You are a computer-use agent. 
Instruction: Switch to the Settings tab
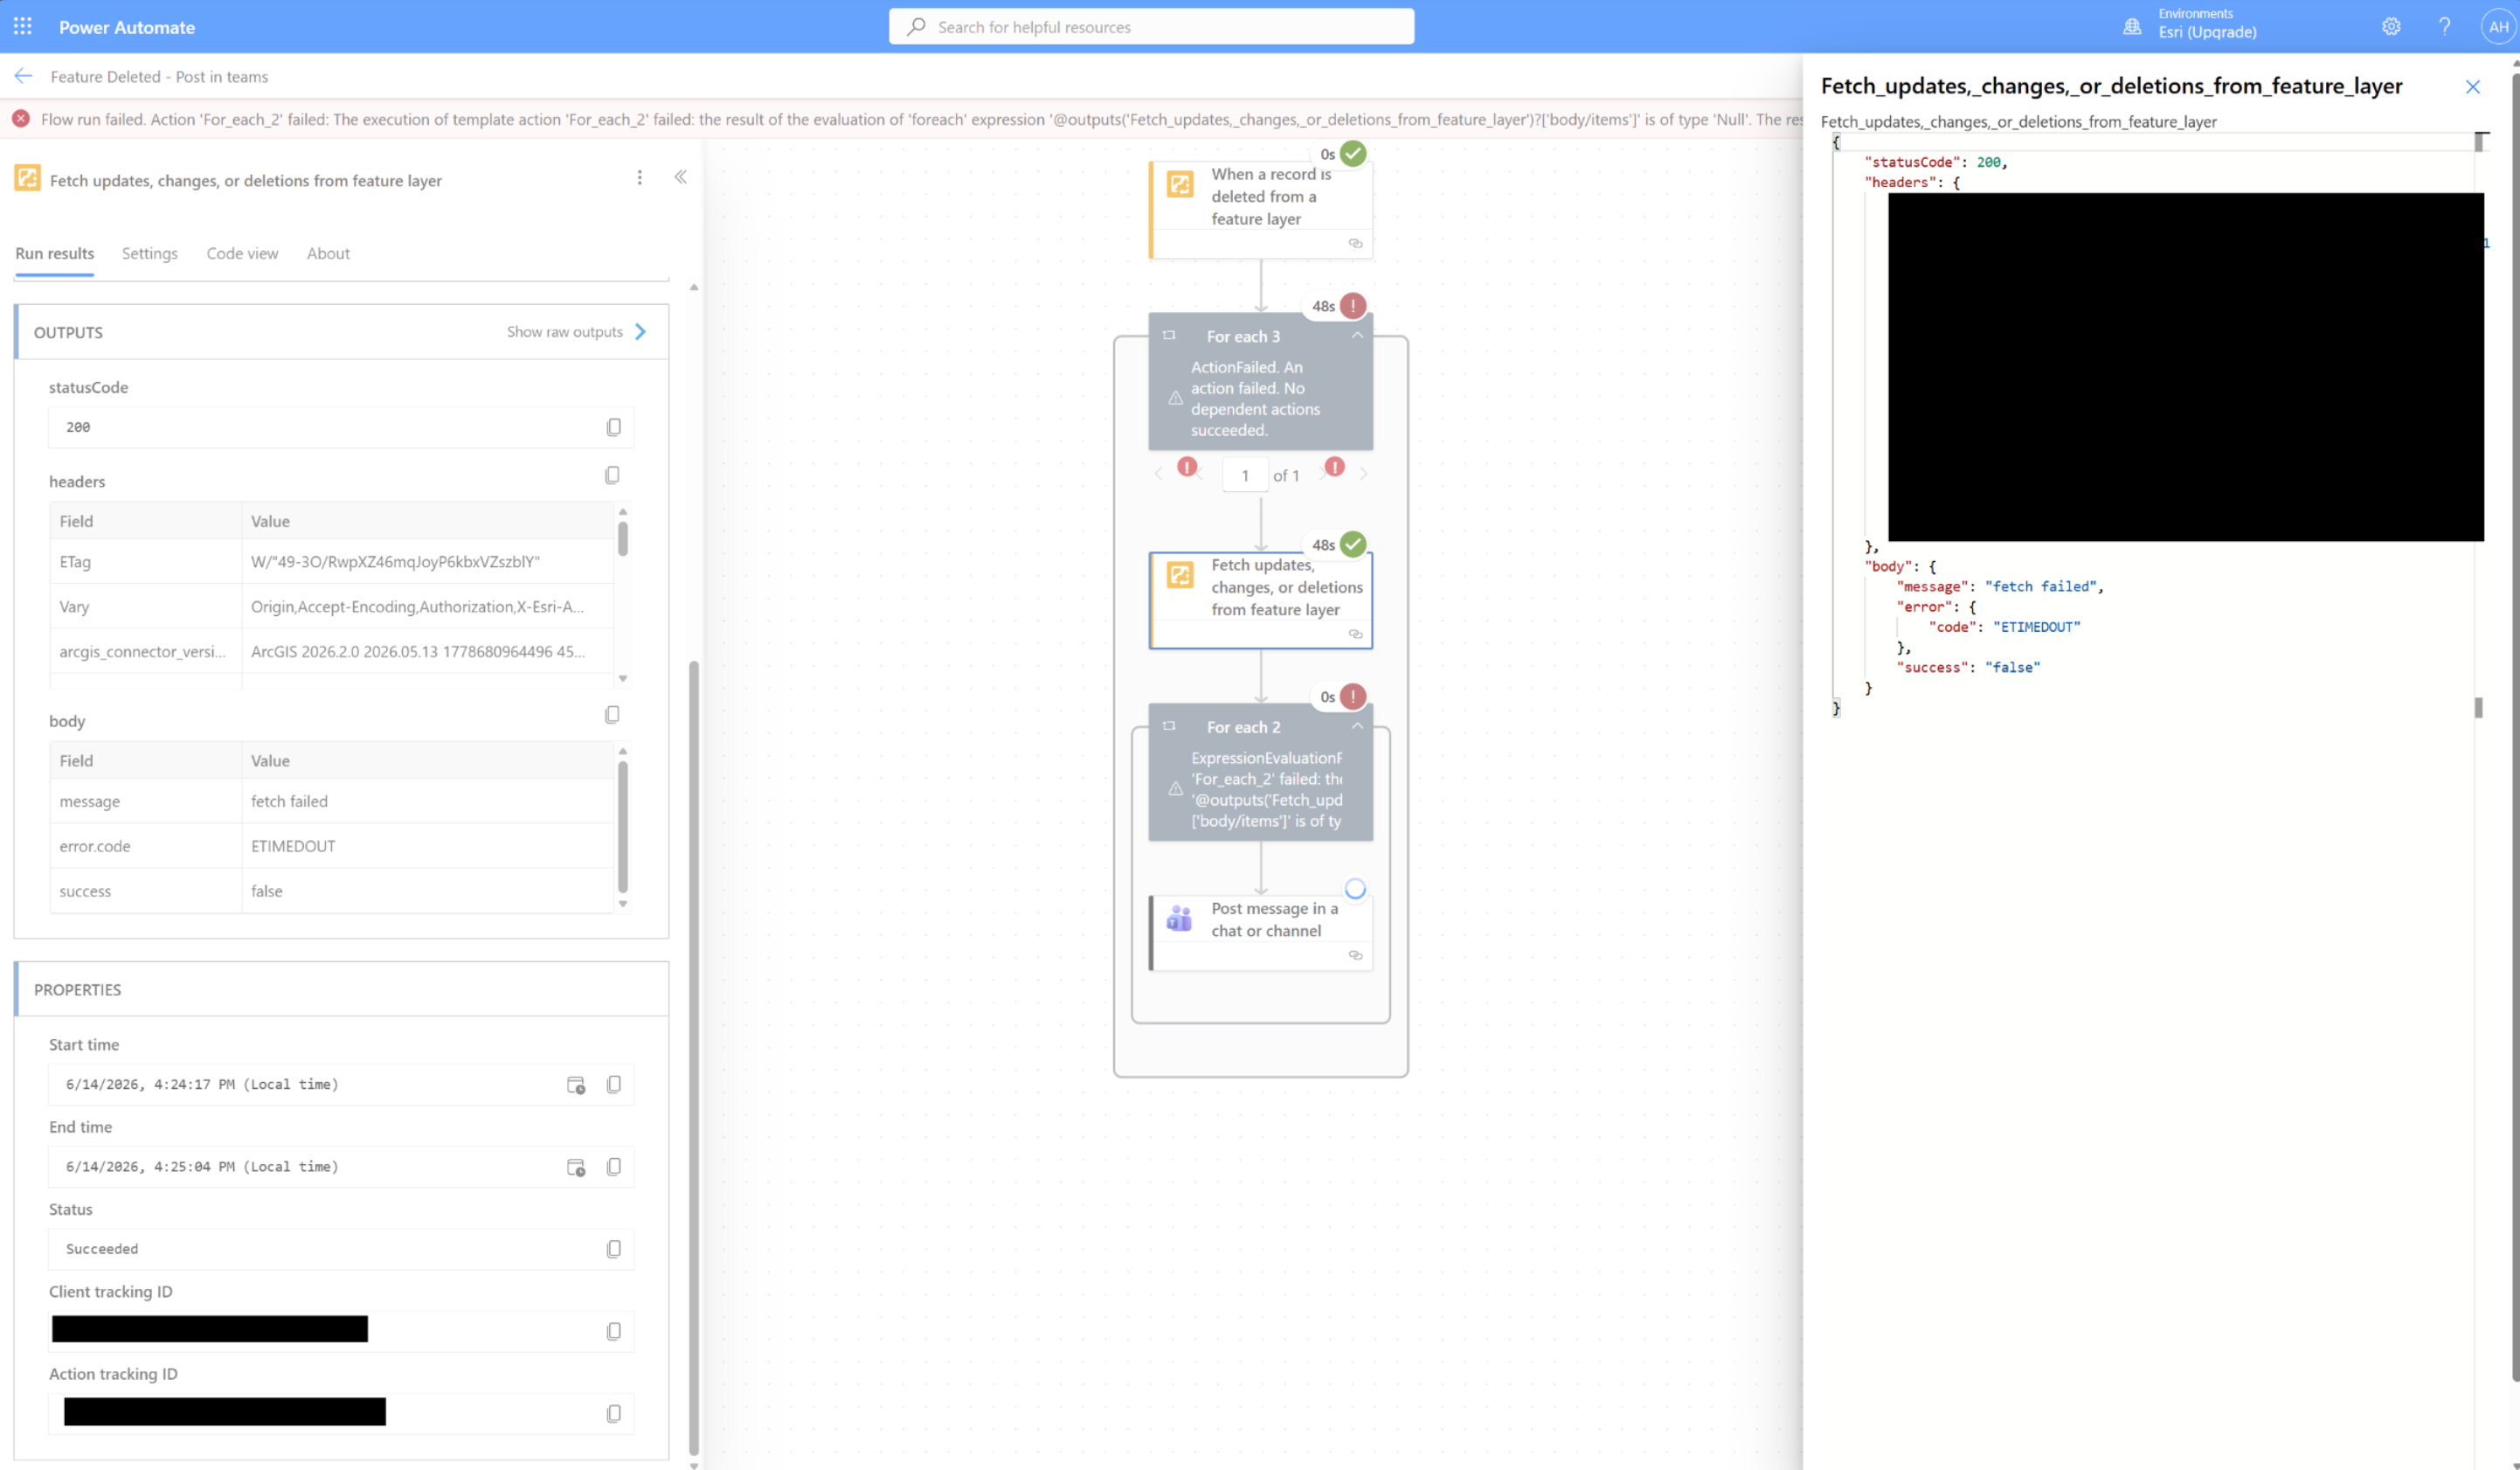(150, 254)
